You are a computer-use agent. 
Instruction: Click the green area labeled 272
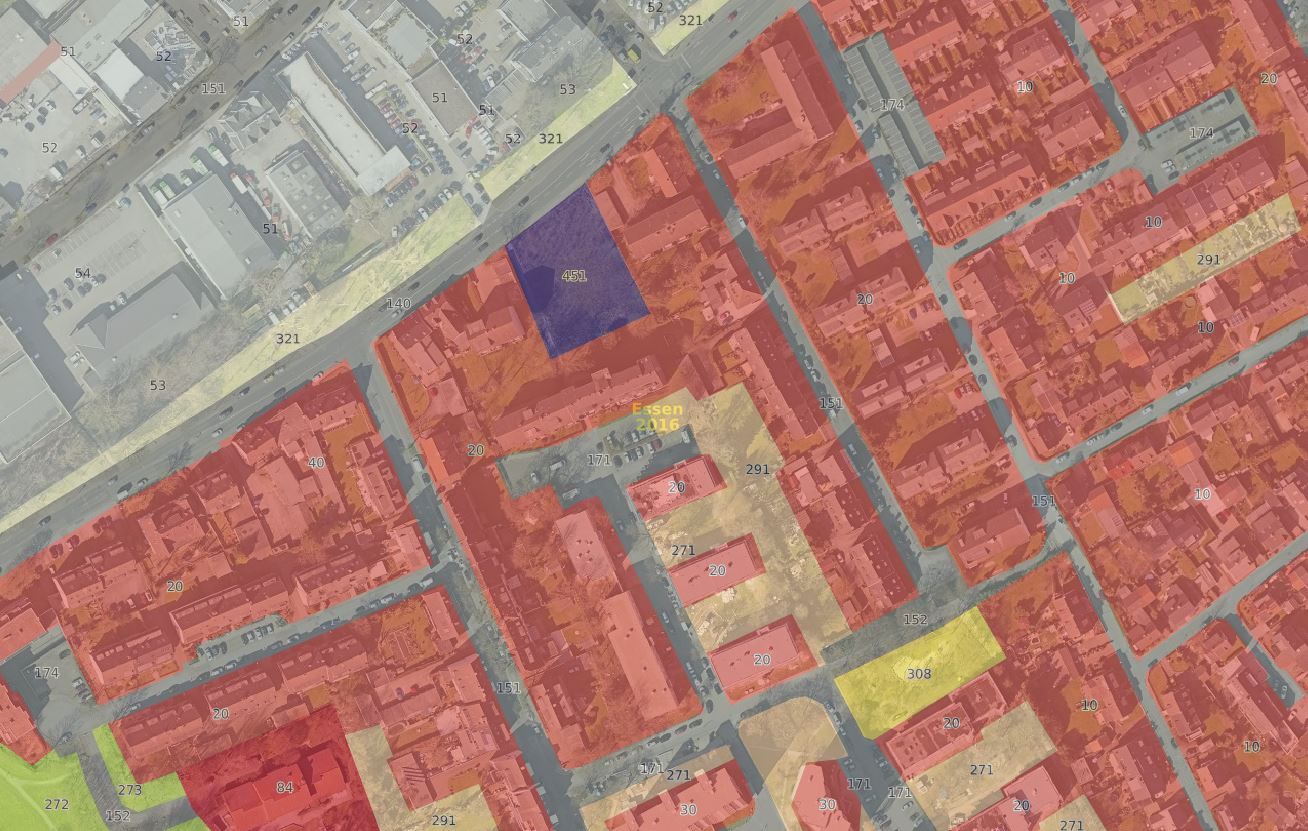(x=57, y=804)
